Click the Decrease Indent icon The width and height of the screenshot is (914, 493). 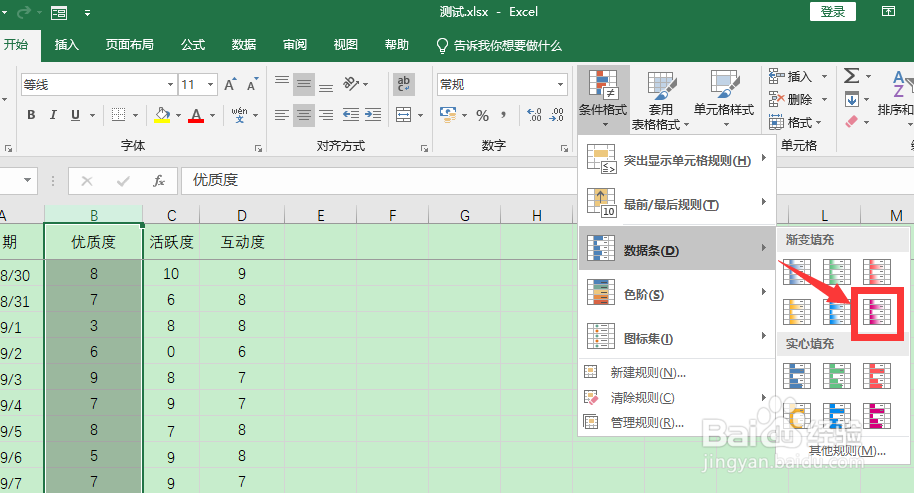coord(350,115)
